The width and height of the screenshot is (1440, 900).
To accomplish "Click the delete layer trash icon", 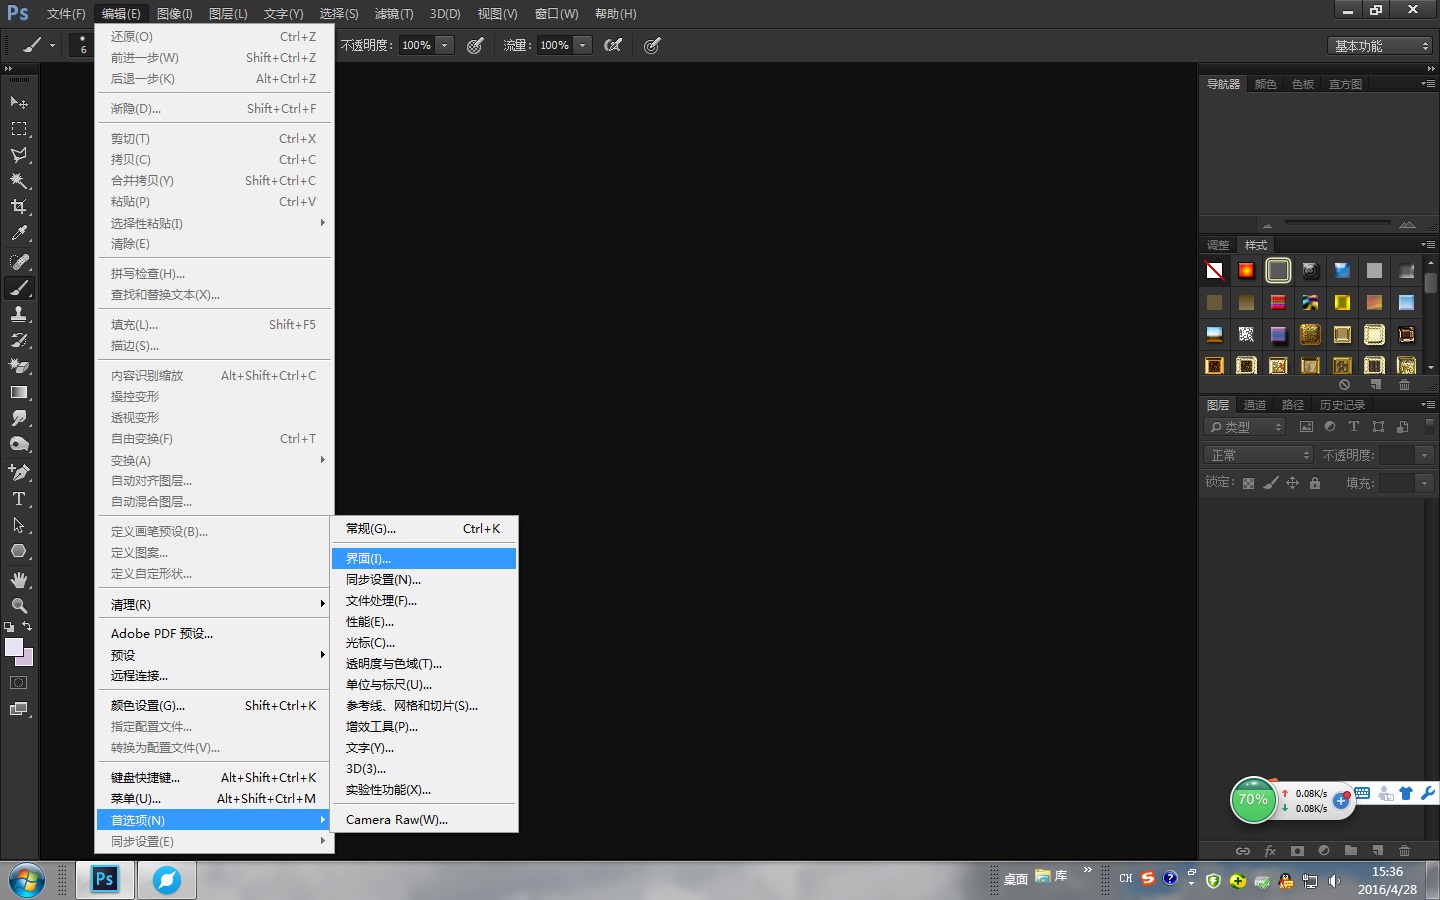I will point(1404,851).
